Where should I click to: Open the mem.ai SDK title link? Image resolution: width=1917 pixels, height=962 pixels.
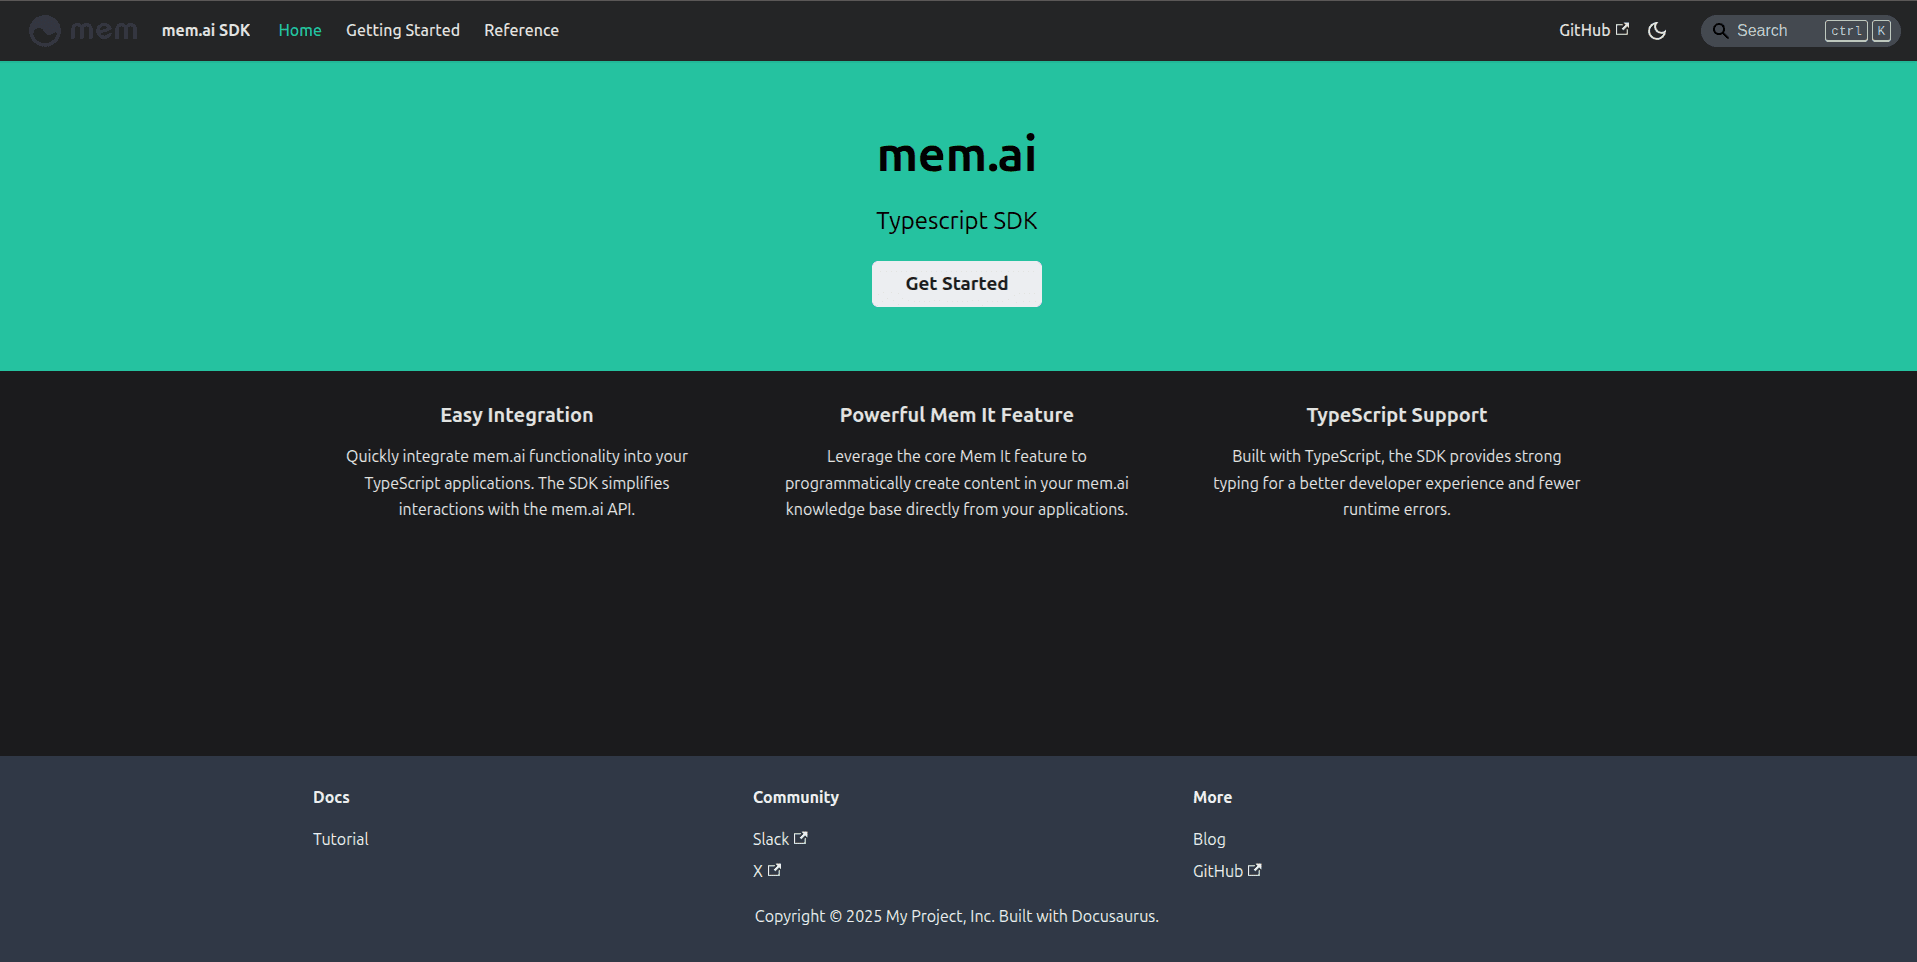(206, 31)
